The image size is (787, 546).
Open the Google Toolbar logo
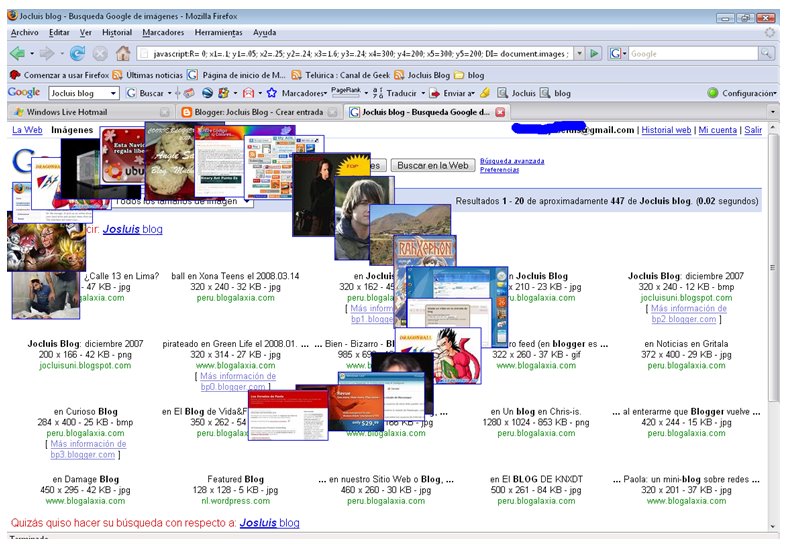pos(24,93)
